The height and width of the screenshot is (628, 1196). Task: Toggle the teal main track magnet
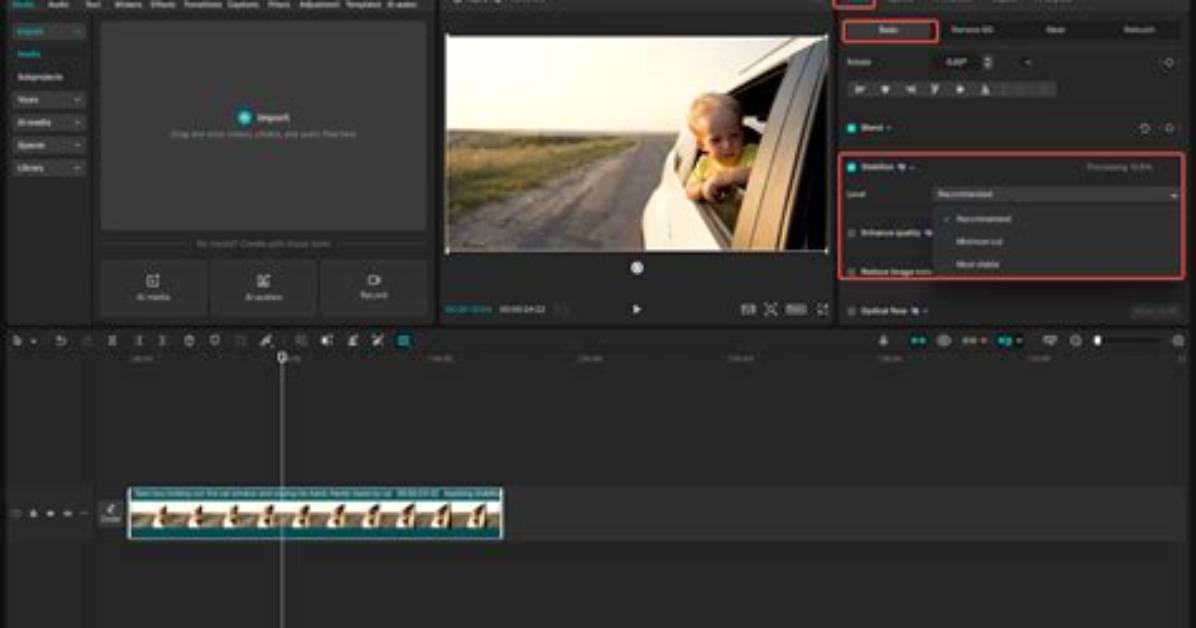[918, 341]
